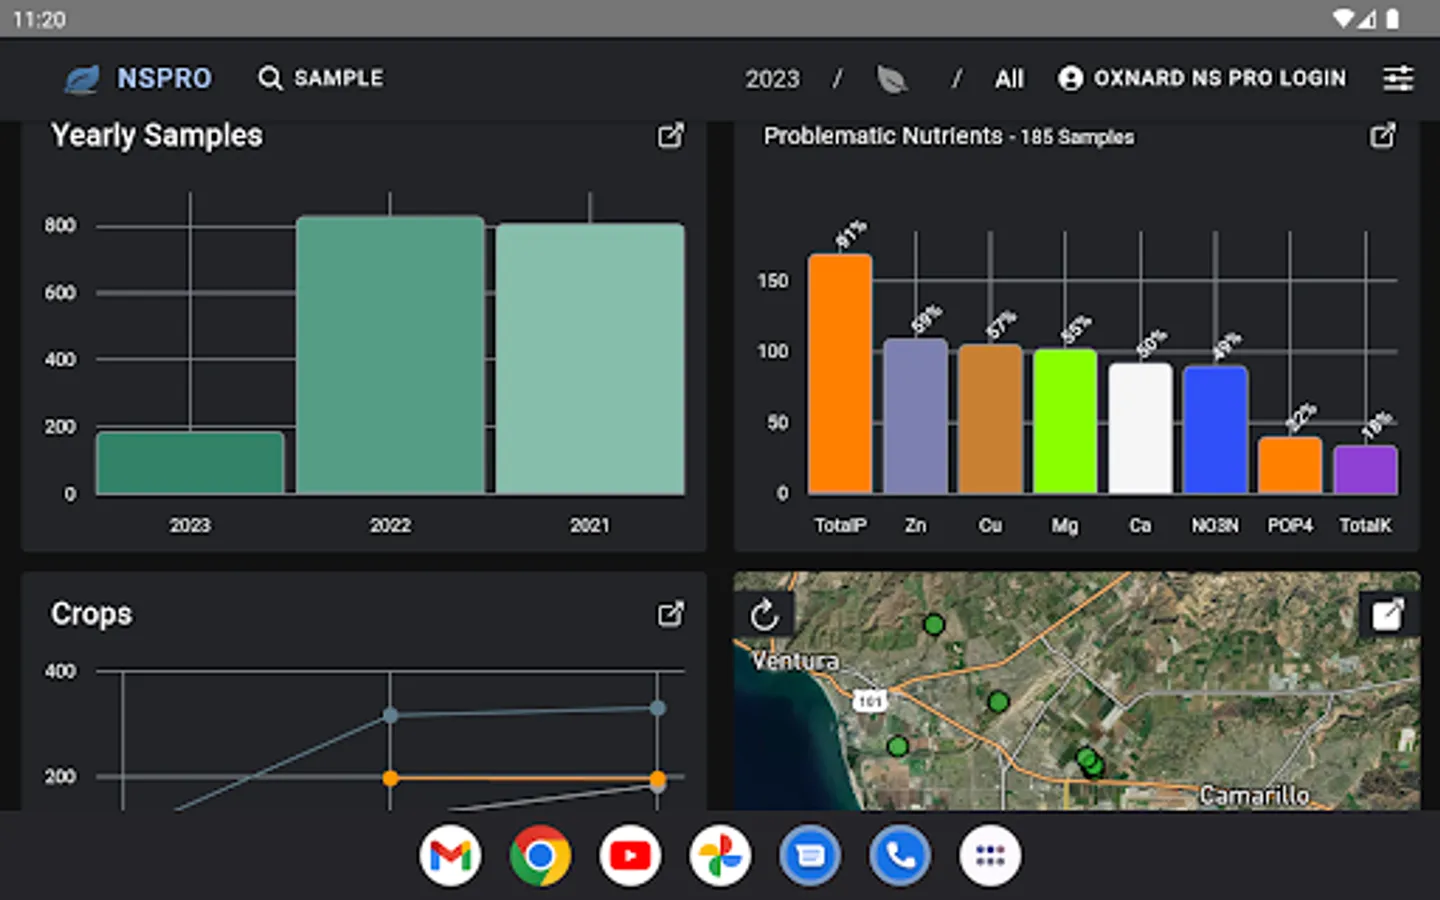Open the 2023 year filter

click(772, 79)
